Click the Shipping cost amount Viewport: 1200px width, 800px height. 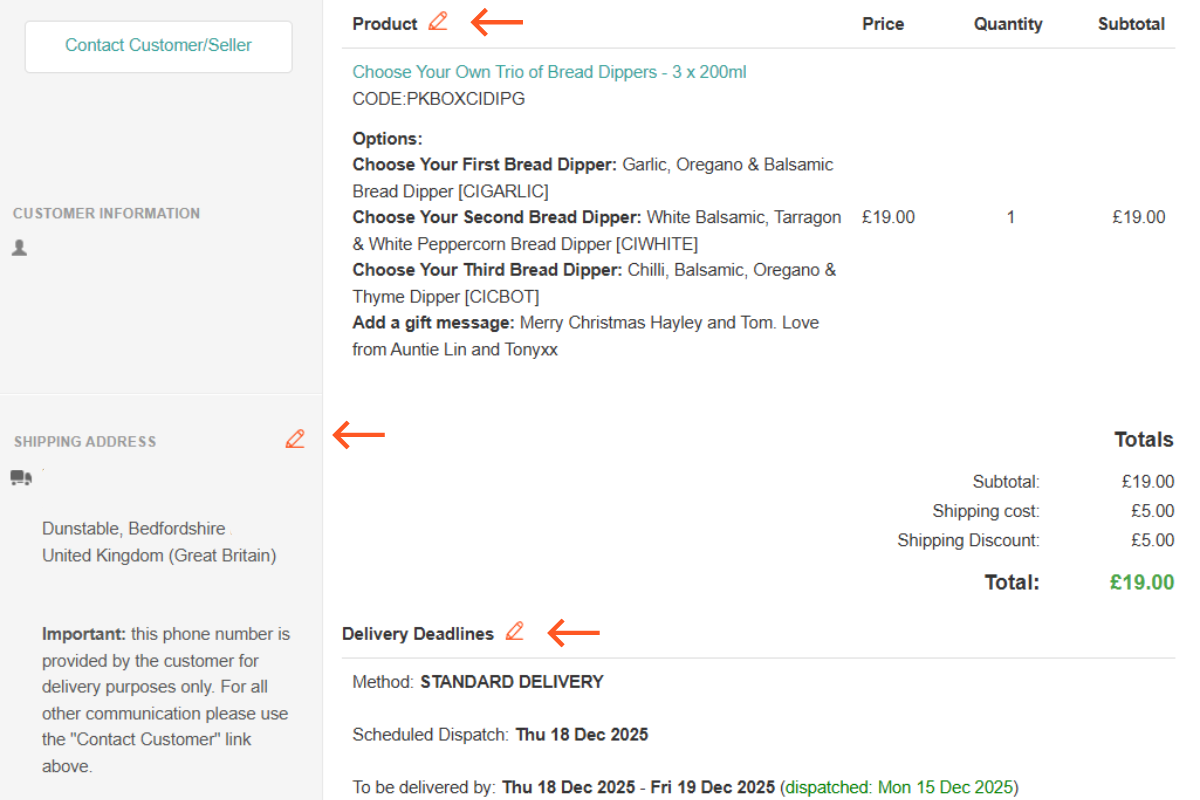[x=1152, y=511]
